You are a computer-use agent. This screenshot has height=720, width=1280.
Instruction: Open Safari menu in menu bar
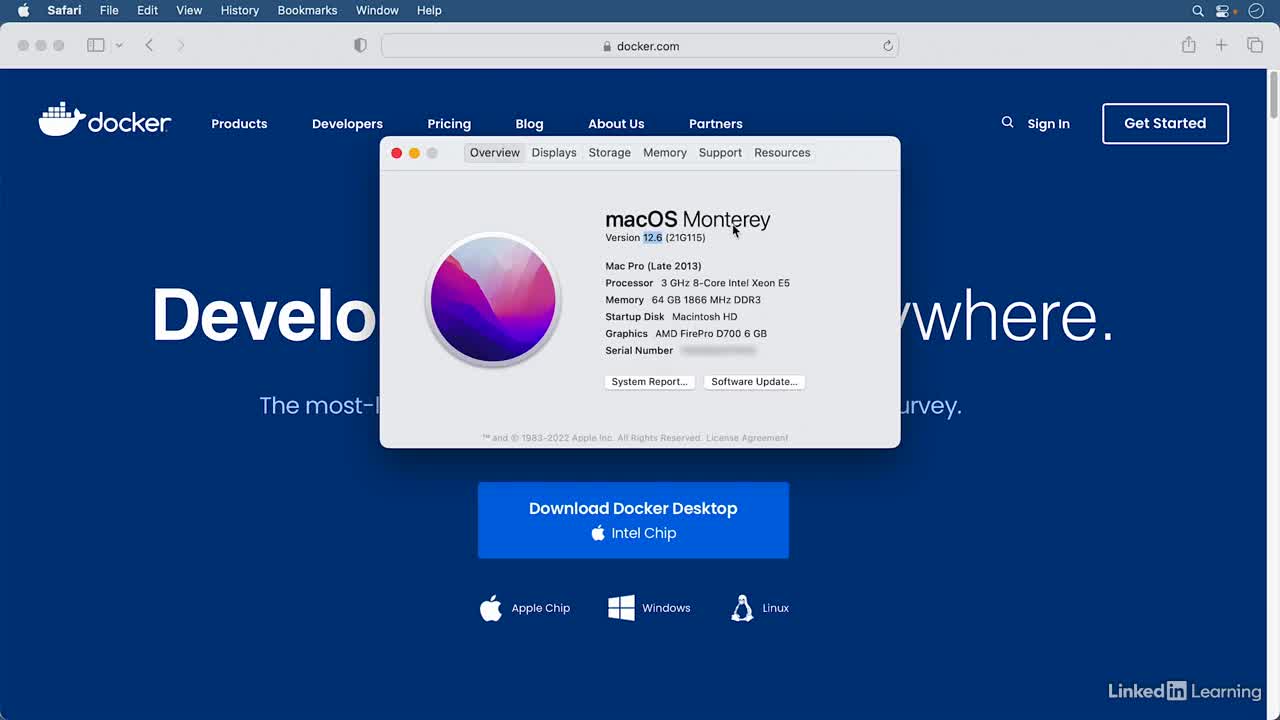pos(64,10)
